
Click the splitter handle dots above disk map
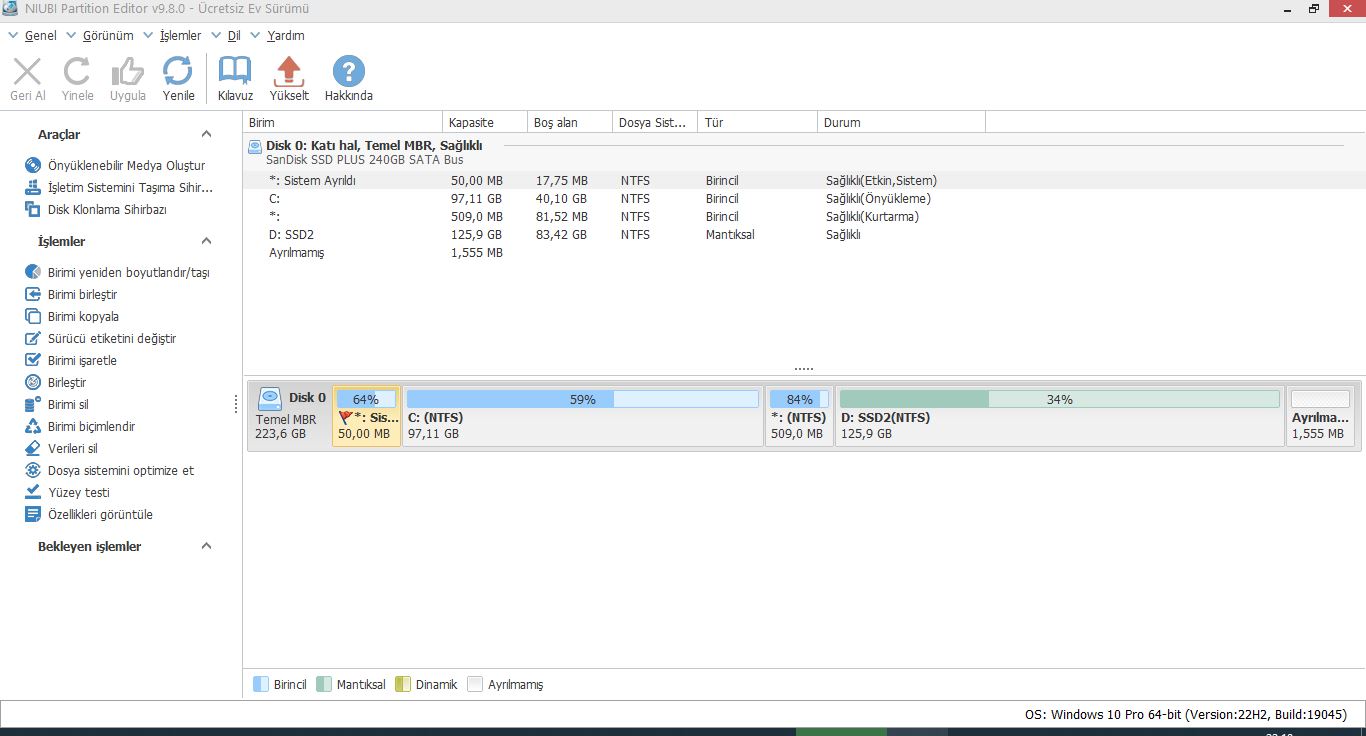tap(804, 368)
